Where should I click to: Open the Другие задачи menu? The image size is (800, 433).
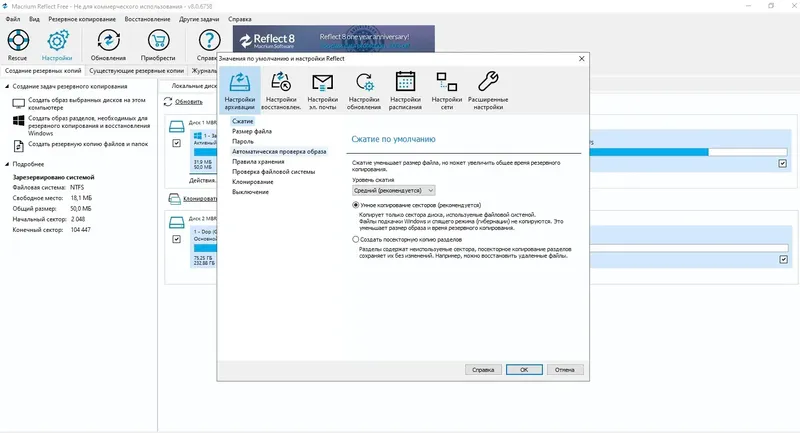199,19
